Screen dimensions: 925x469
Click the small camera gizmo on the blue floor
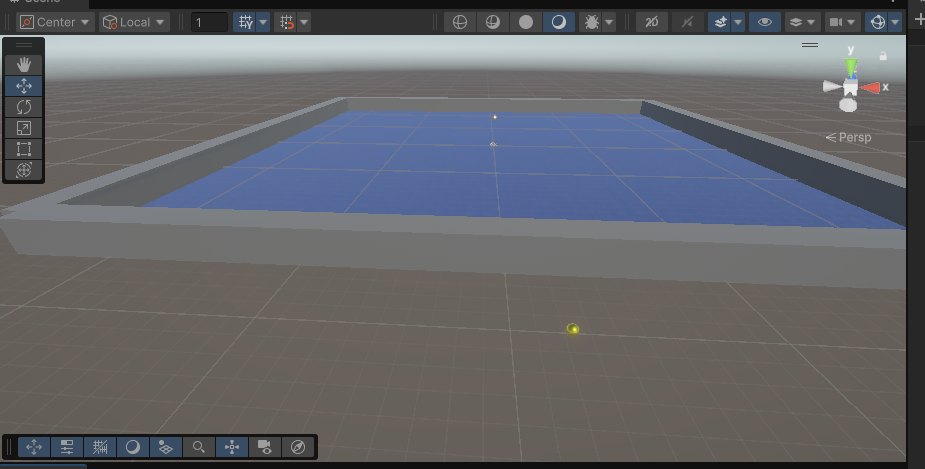tap(493, 144)
